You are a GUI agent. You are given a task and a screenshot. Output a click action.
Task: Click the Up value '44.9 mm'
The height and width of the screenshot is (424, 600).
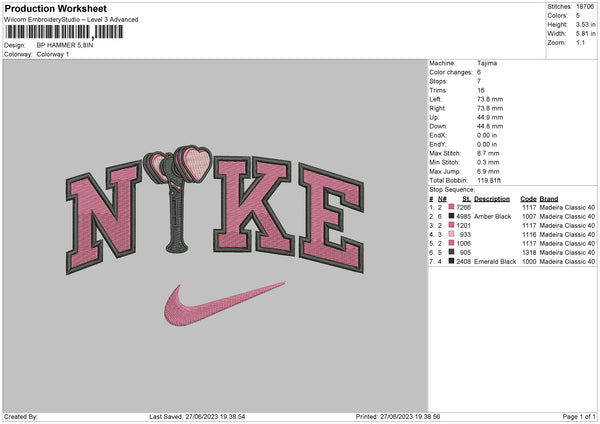click(x=490, y=117)
